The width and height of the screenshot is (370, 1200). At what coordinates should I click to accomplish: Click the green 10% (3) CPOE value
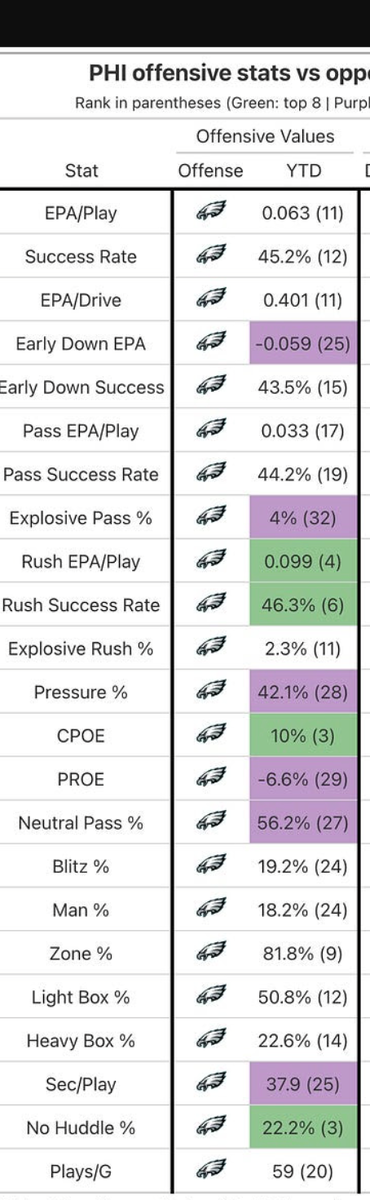[304, 735]
